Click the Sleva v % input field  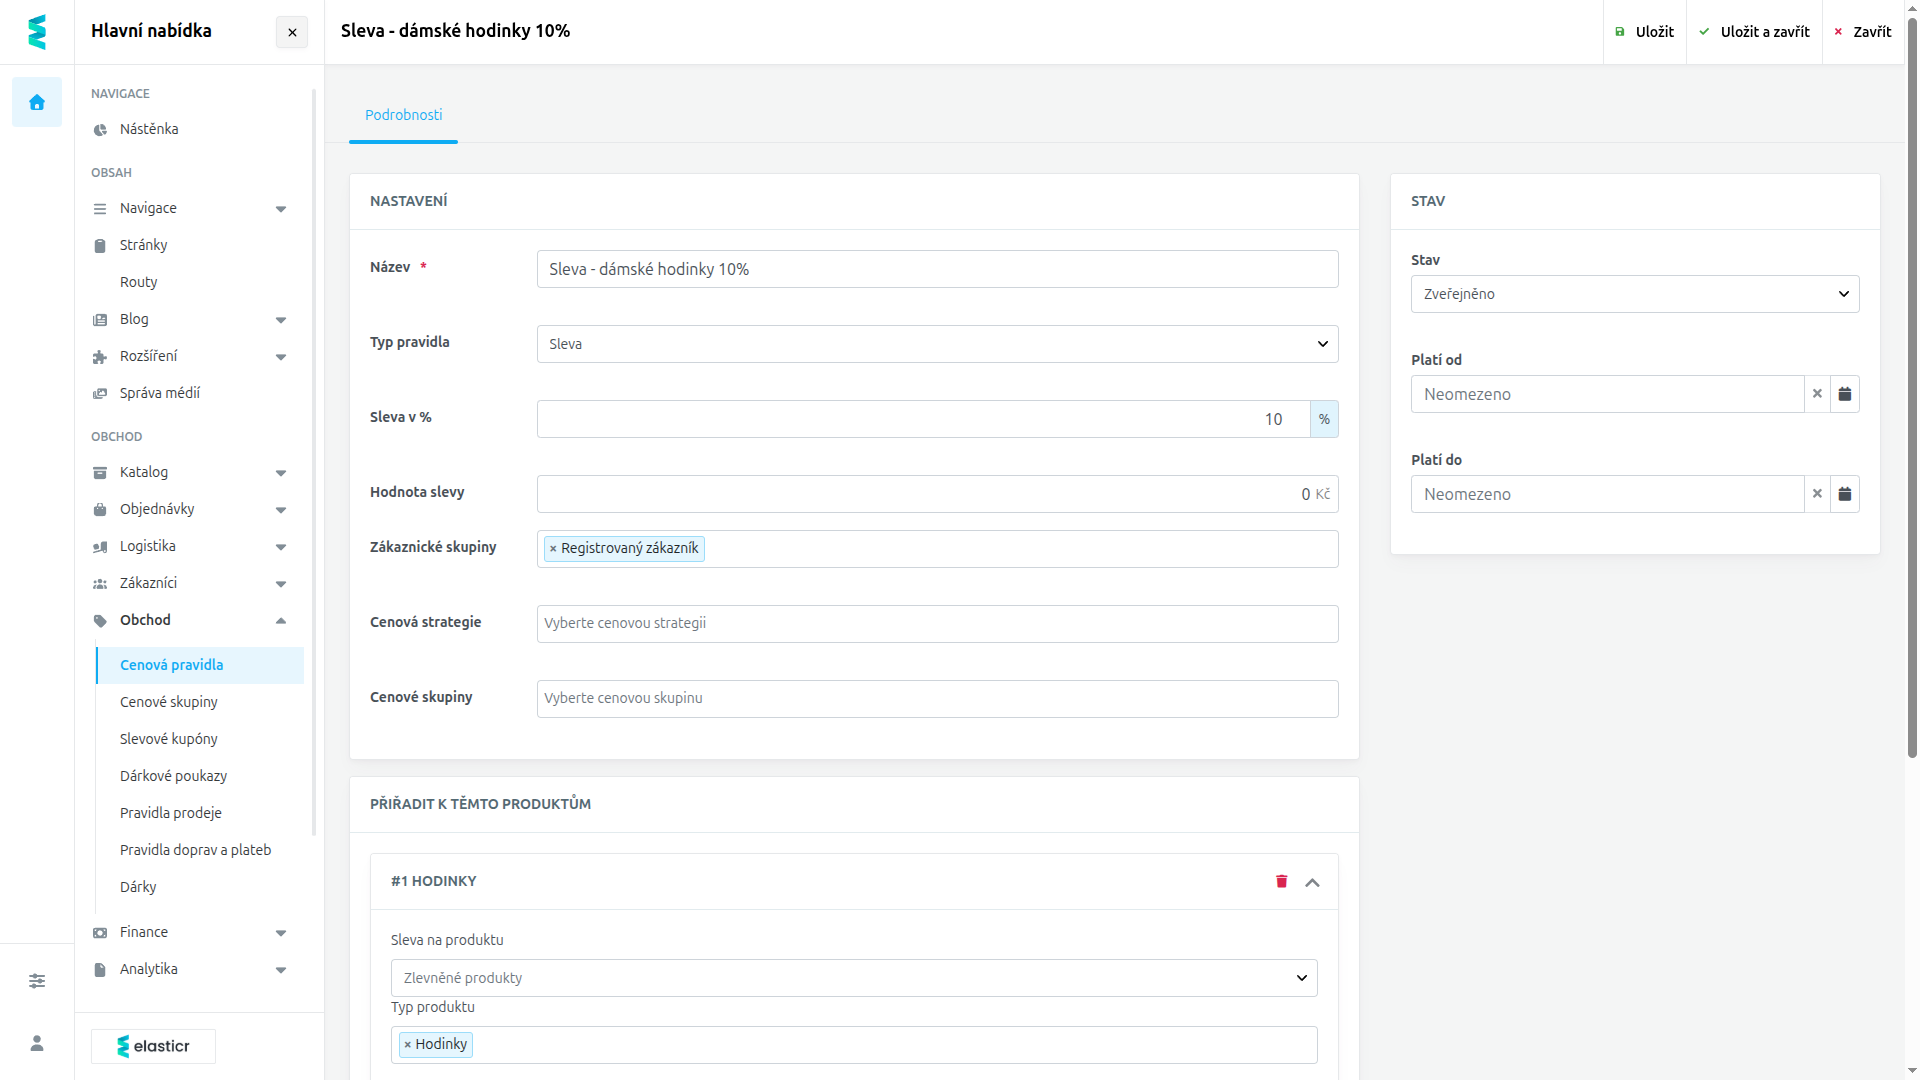923,419
